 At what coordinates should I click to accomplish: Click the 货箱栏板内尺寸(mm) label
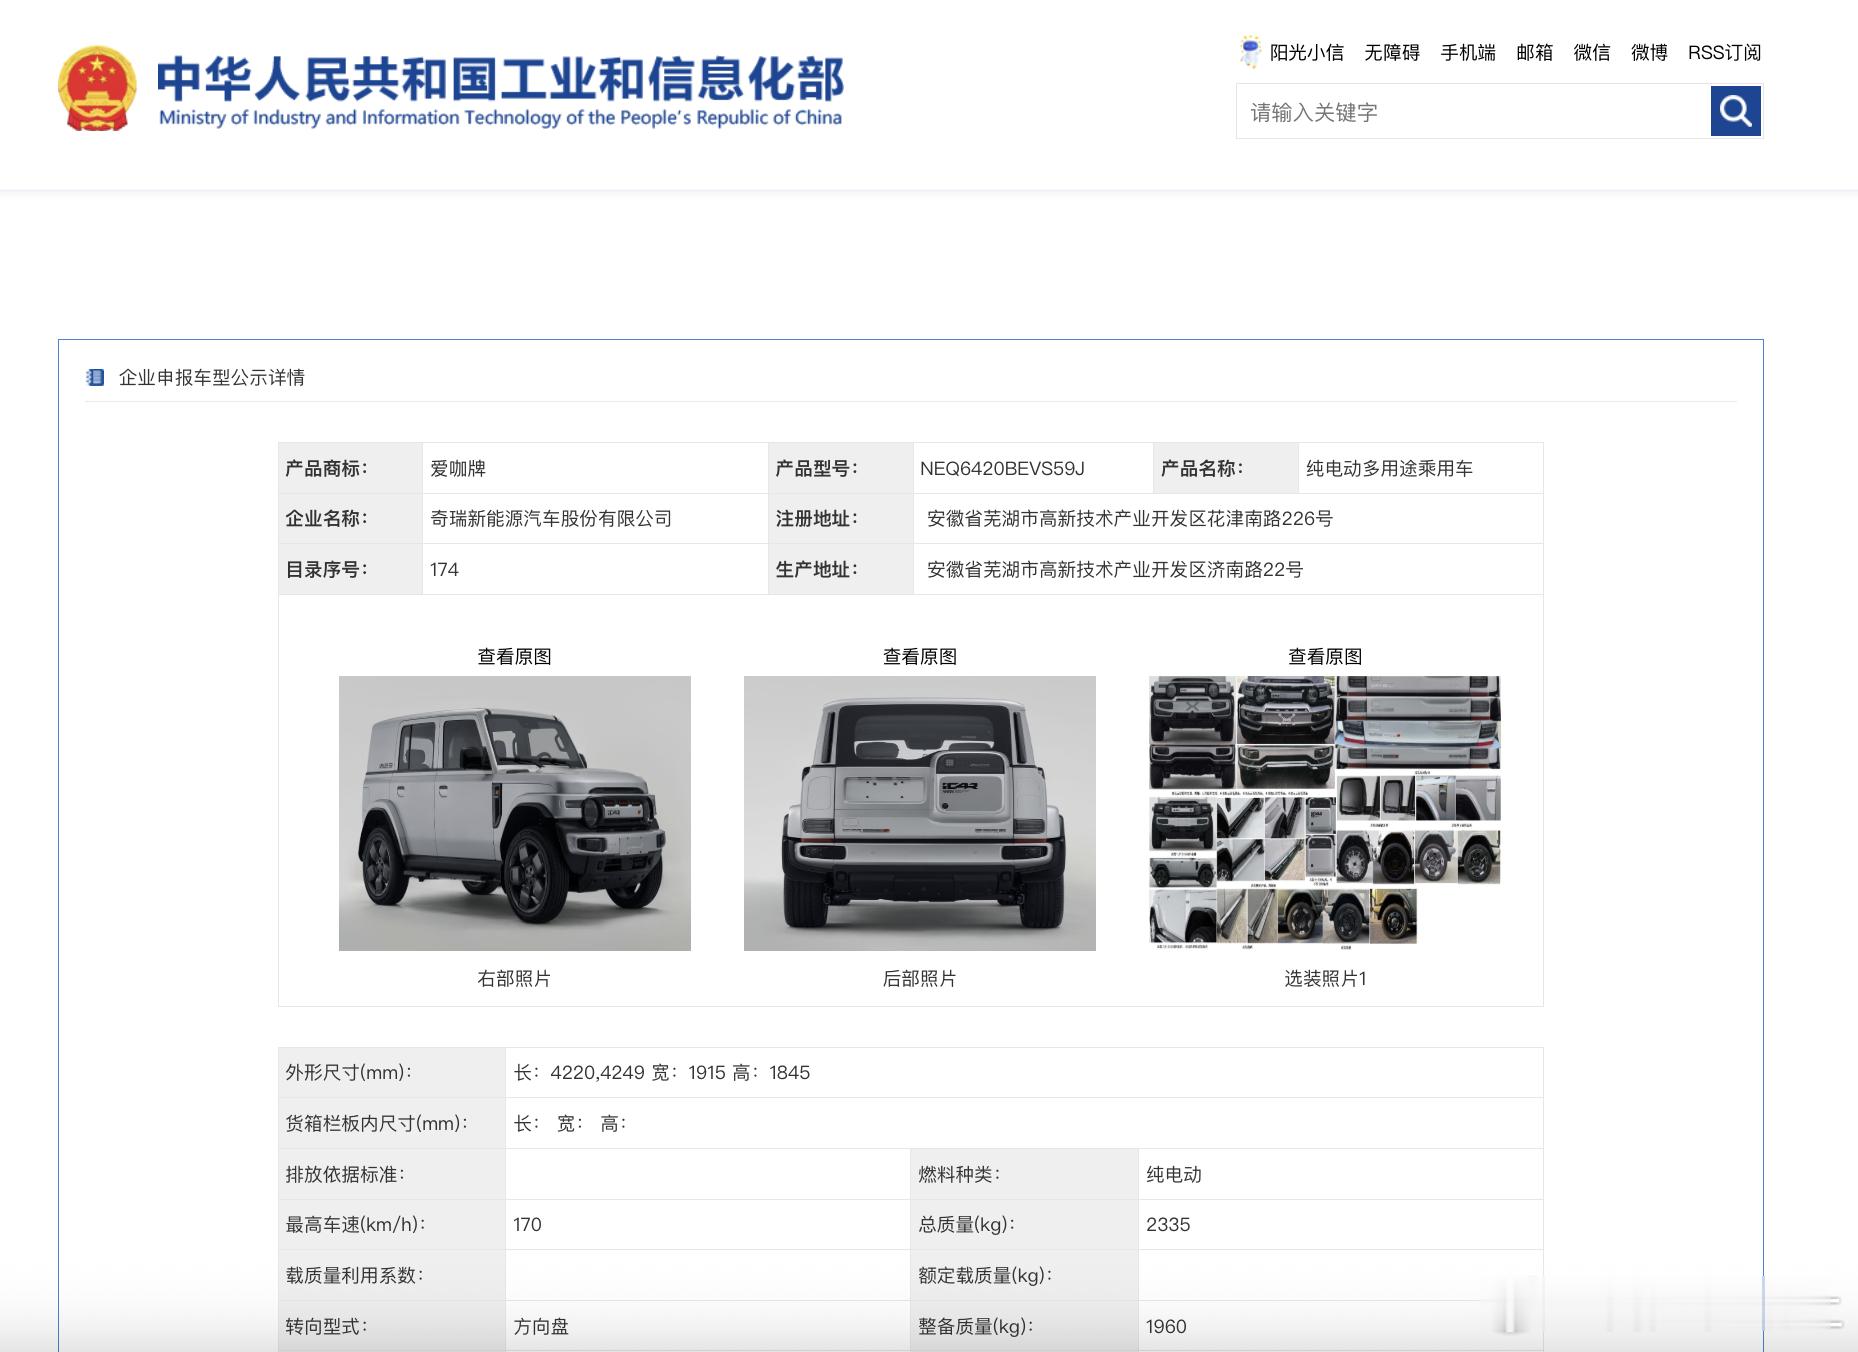coord(377,1123)
